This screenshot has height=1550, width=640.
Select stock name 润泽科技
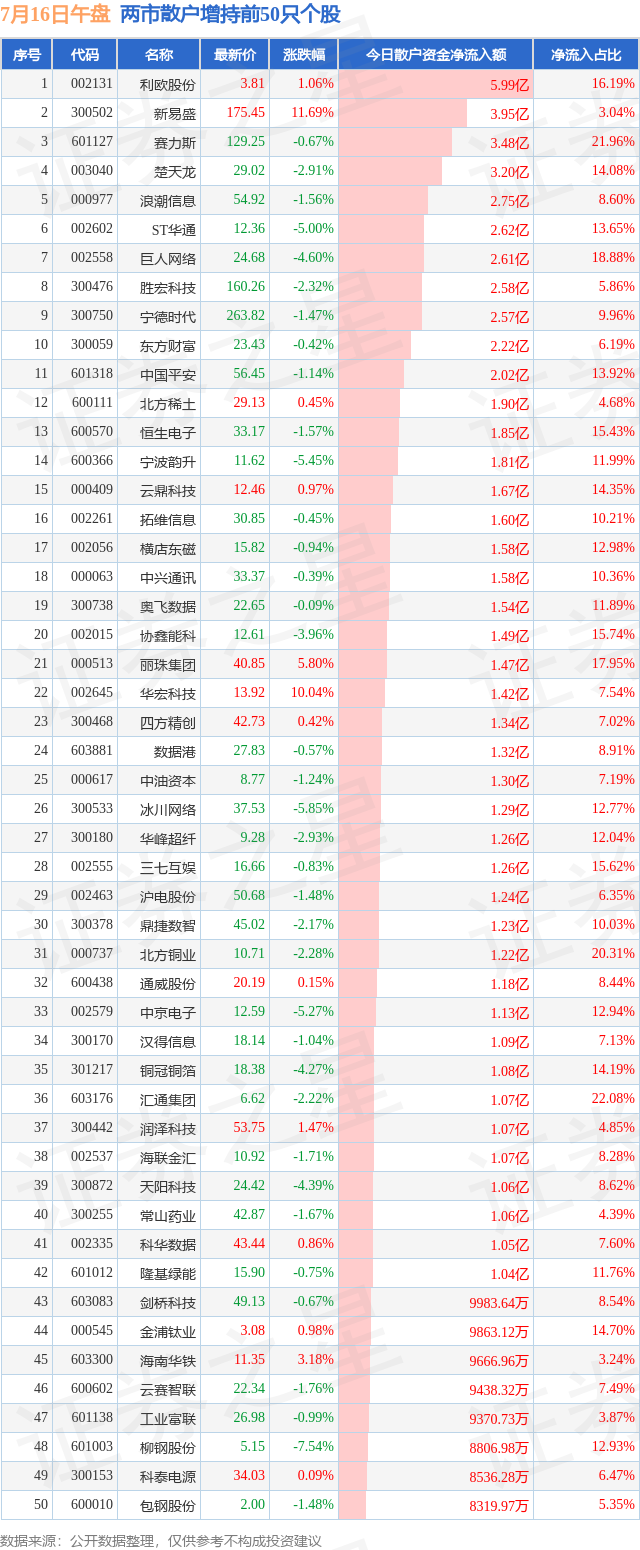point(168,1129)
